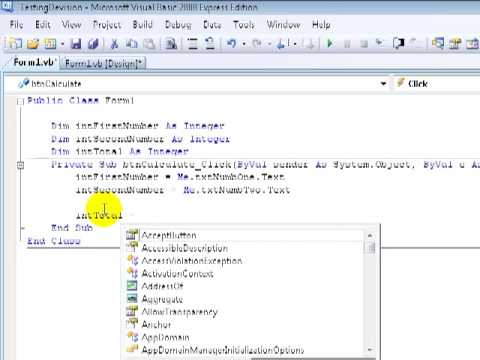Open Find using the binoculars icon

(x=171, y=44)
